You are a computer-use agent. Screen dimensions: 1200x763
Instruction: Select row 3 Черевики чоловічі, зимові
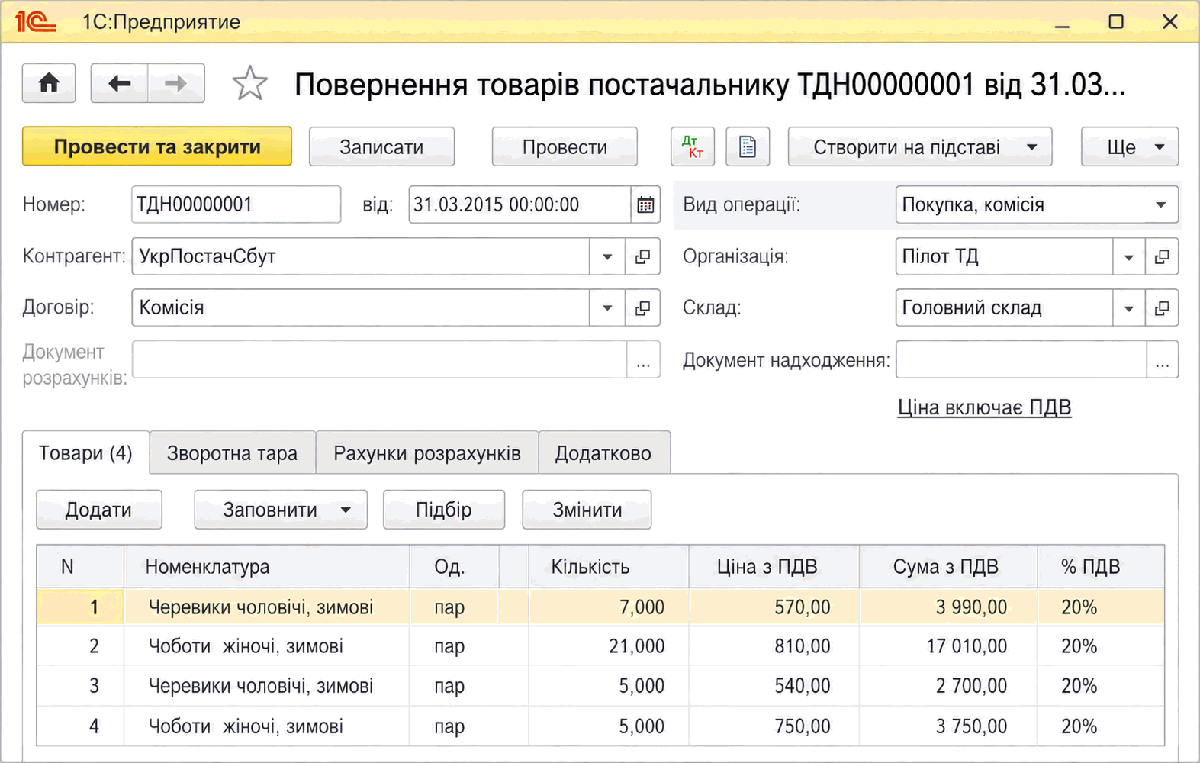point(601,687)
